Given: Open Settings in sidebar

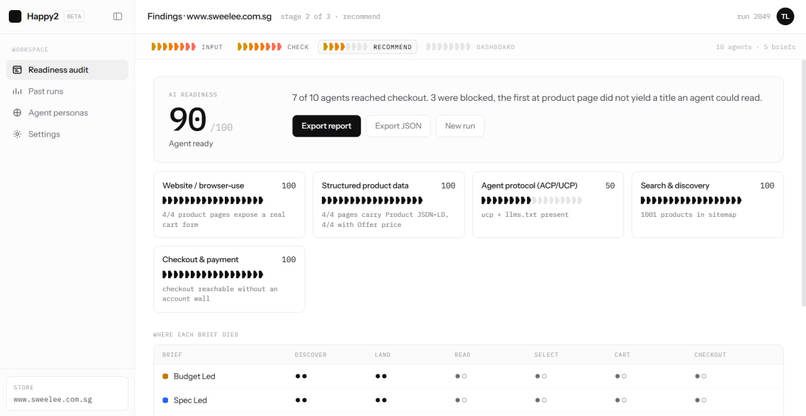Looking at the screenshot, I should (67, 134).
